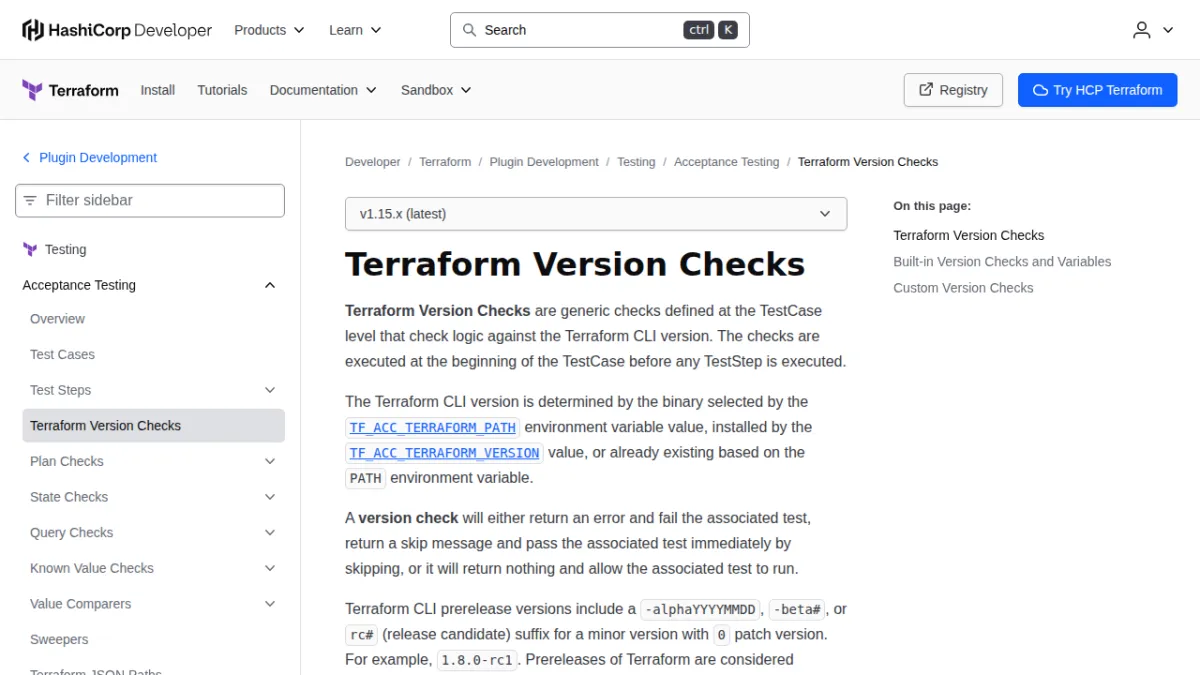The height and width of the screenshot is (675, 1200).
Task: Expand the Query Checks submenu
Action: pyautogui.click(x=270, y=533)
